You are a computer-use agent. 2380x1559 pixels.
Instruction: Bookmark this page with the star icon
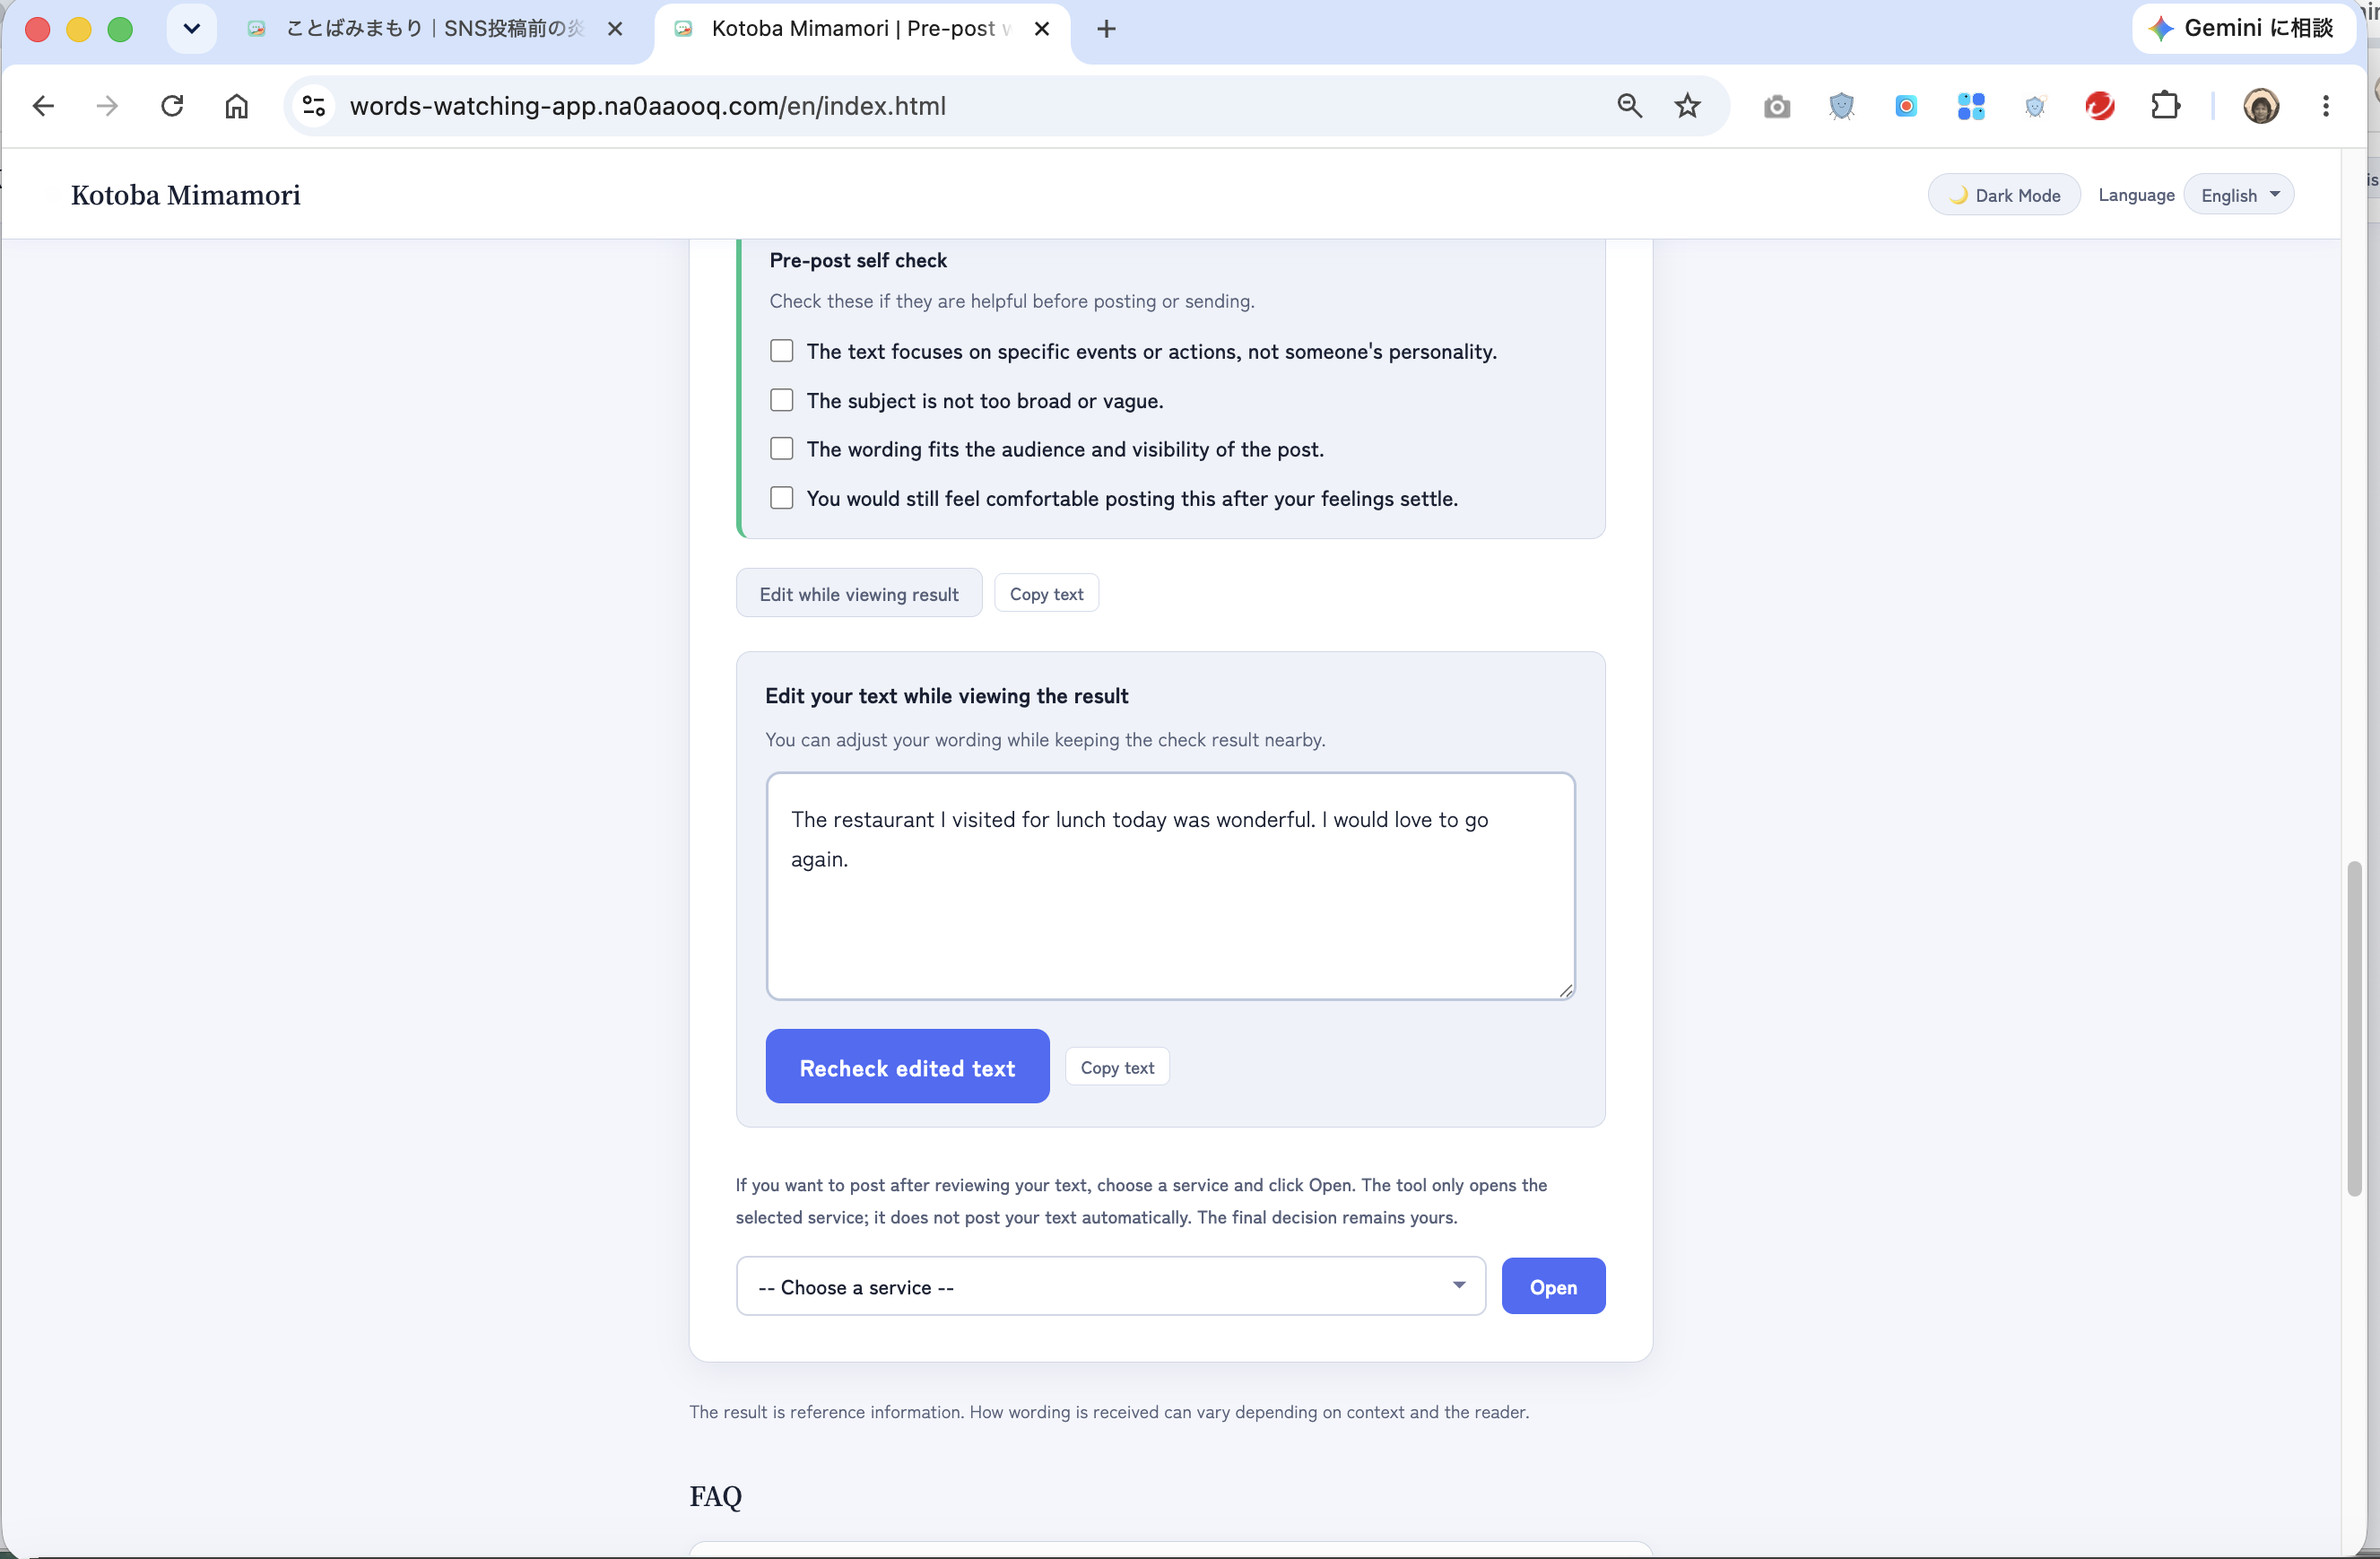click(x=1687, y=106)
